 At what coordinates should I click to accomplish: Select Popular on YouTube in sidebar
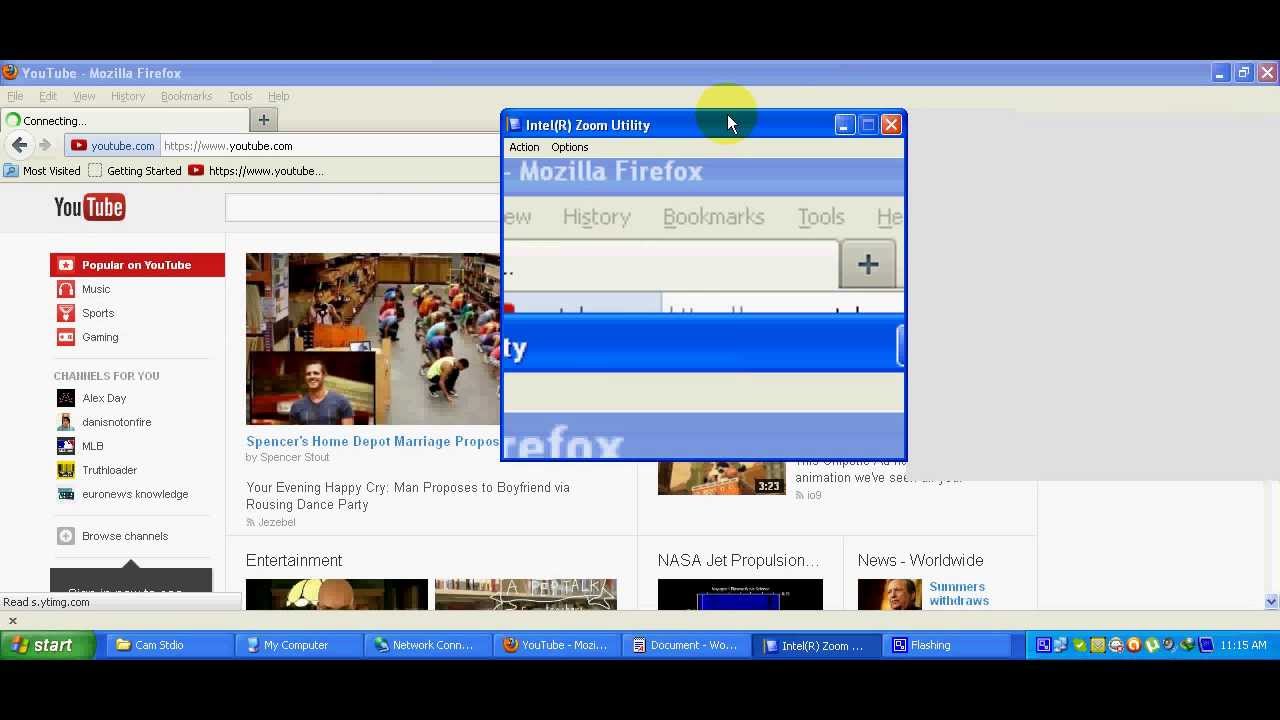(x=137, y=265)
